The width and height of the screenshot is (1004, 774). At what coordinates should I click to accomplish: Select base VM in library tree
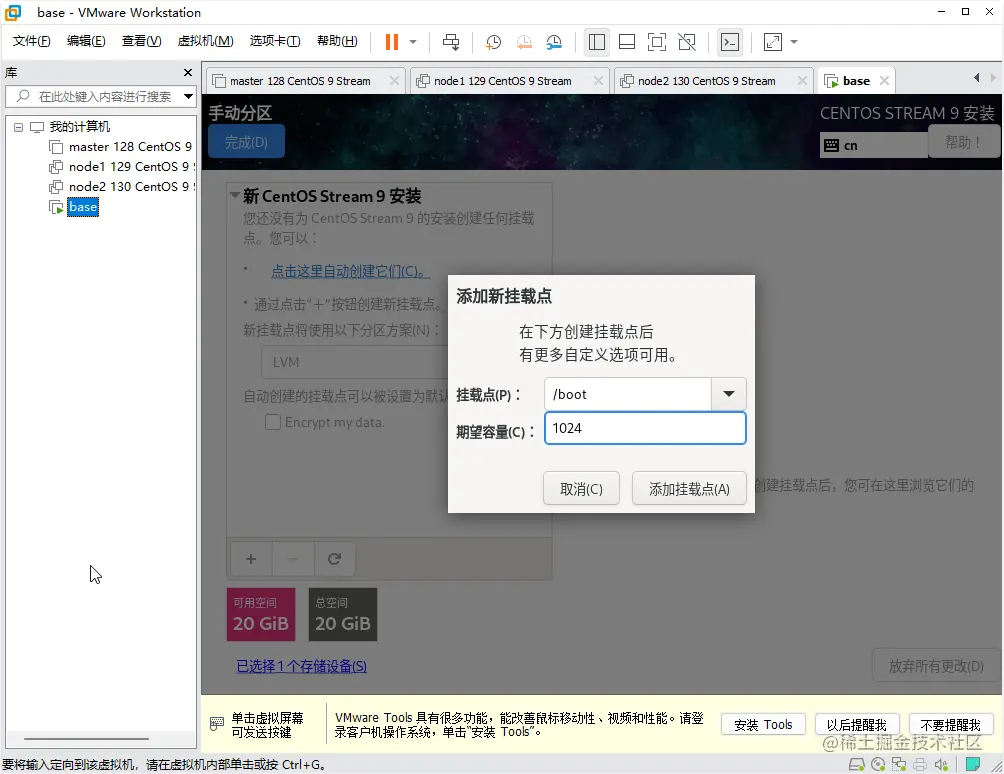[x=83, y=207]
